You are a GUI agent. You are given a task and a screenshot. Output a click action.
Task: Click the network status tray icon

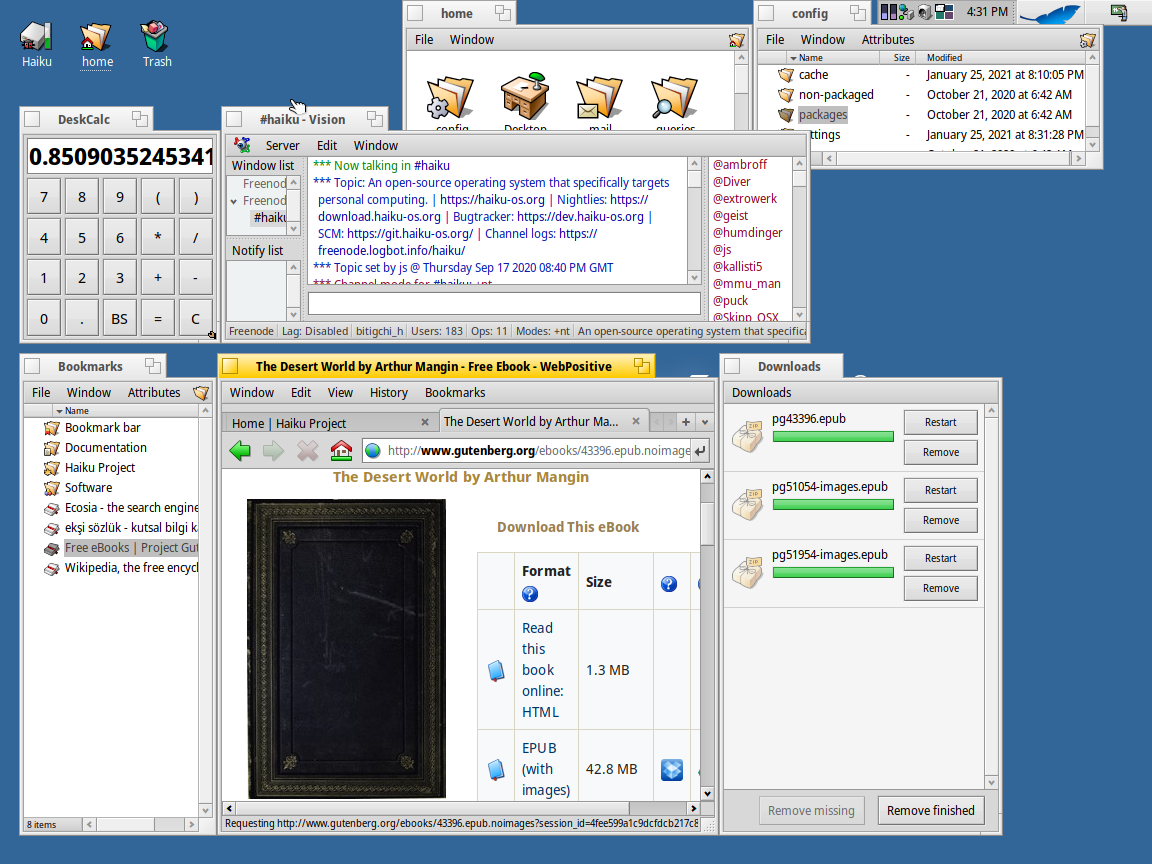(x=906, y=12)
